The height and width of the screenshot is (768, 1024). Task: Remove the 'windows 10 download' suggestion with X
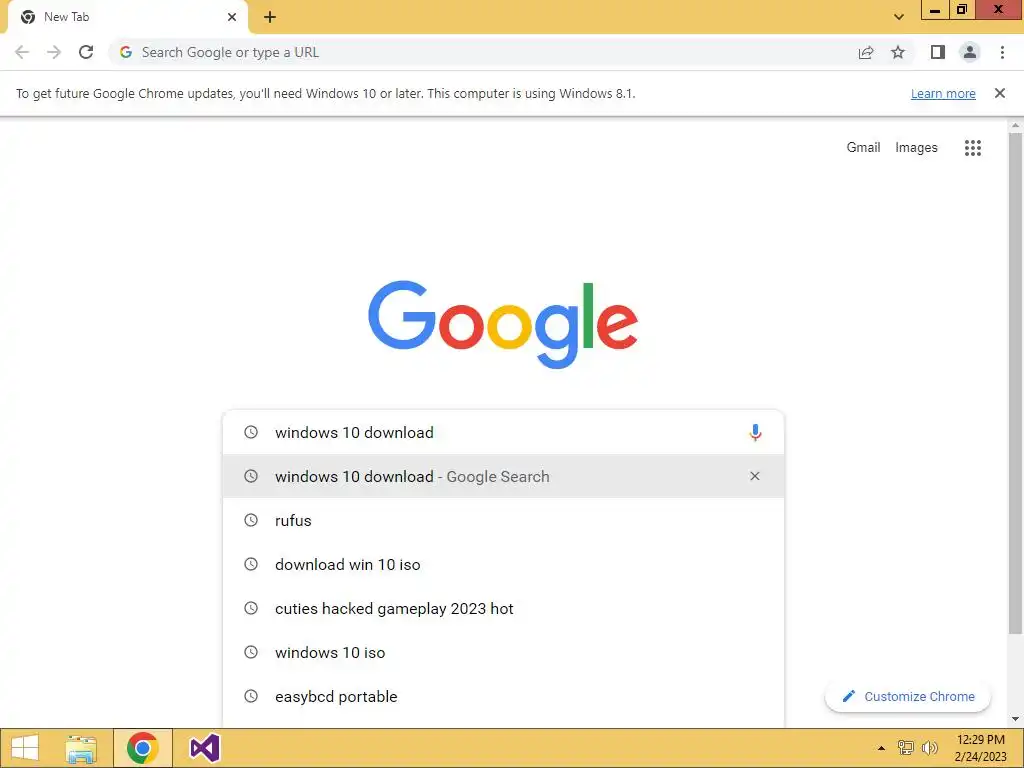[x=755, y=476]
